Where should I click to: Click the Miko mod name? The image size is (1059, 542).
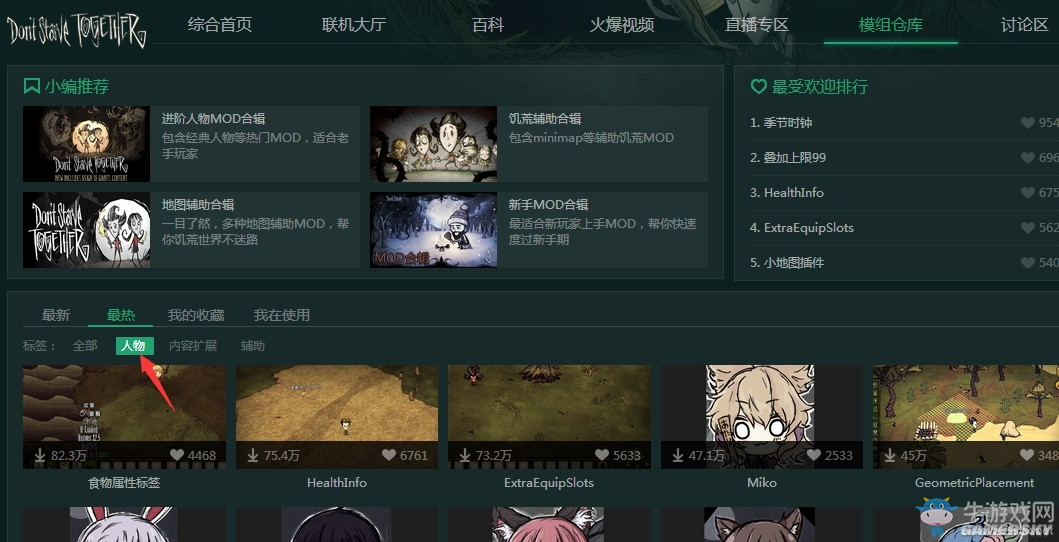tap(762, 483)
